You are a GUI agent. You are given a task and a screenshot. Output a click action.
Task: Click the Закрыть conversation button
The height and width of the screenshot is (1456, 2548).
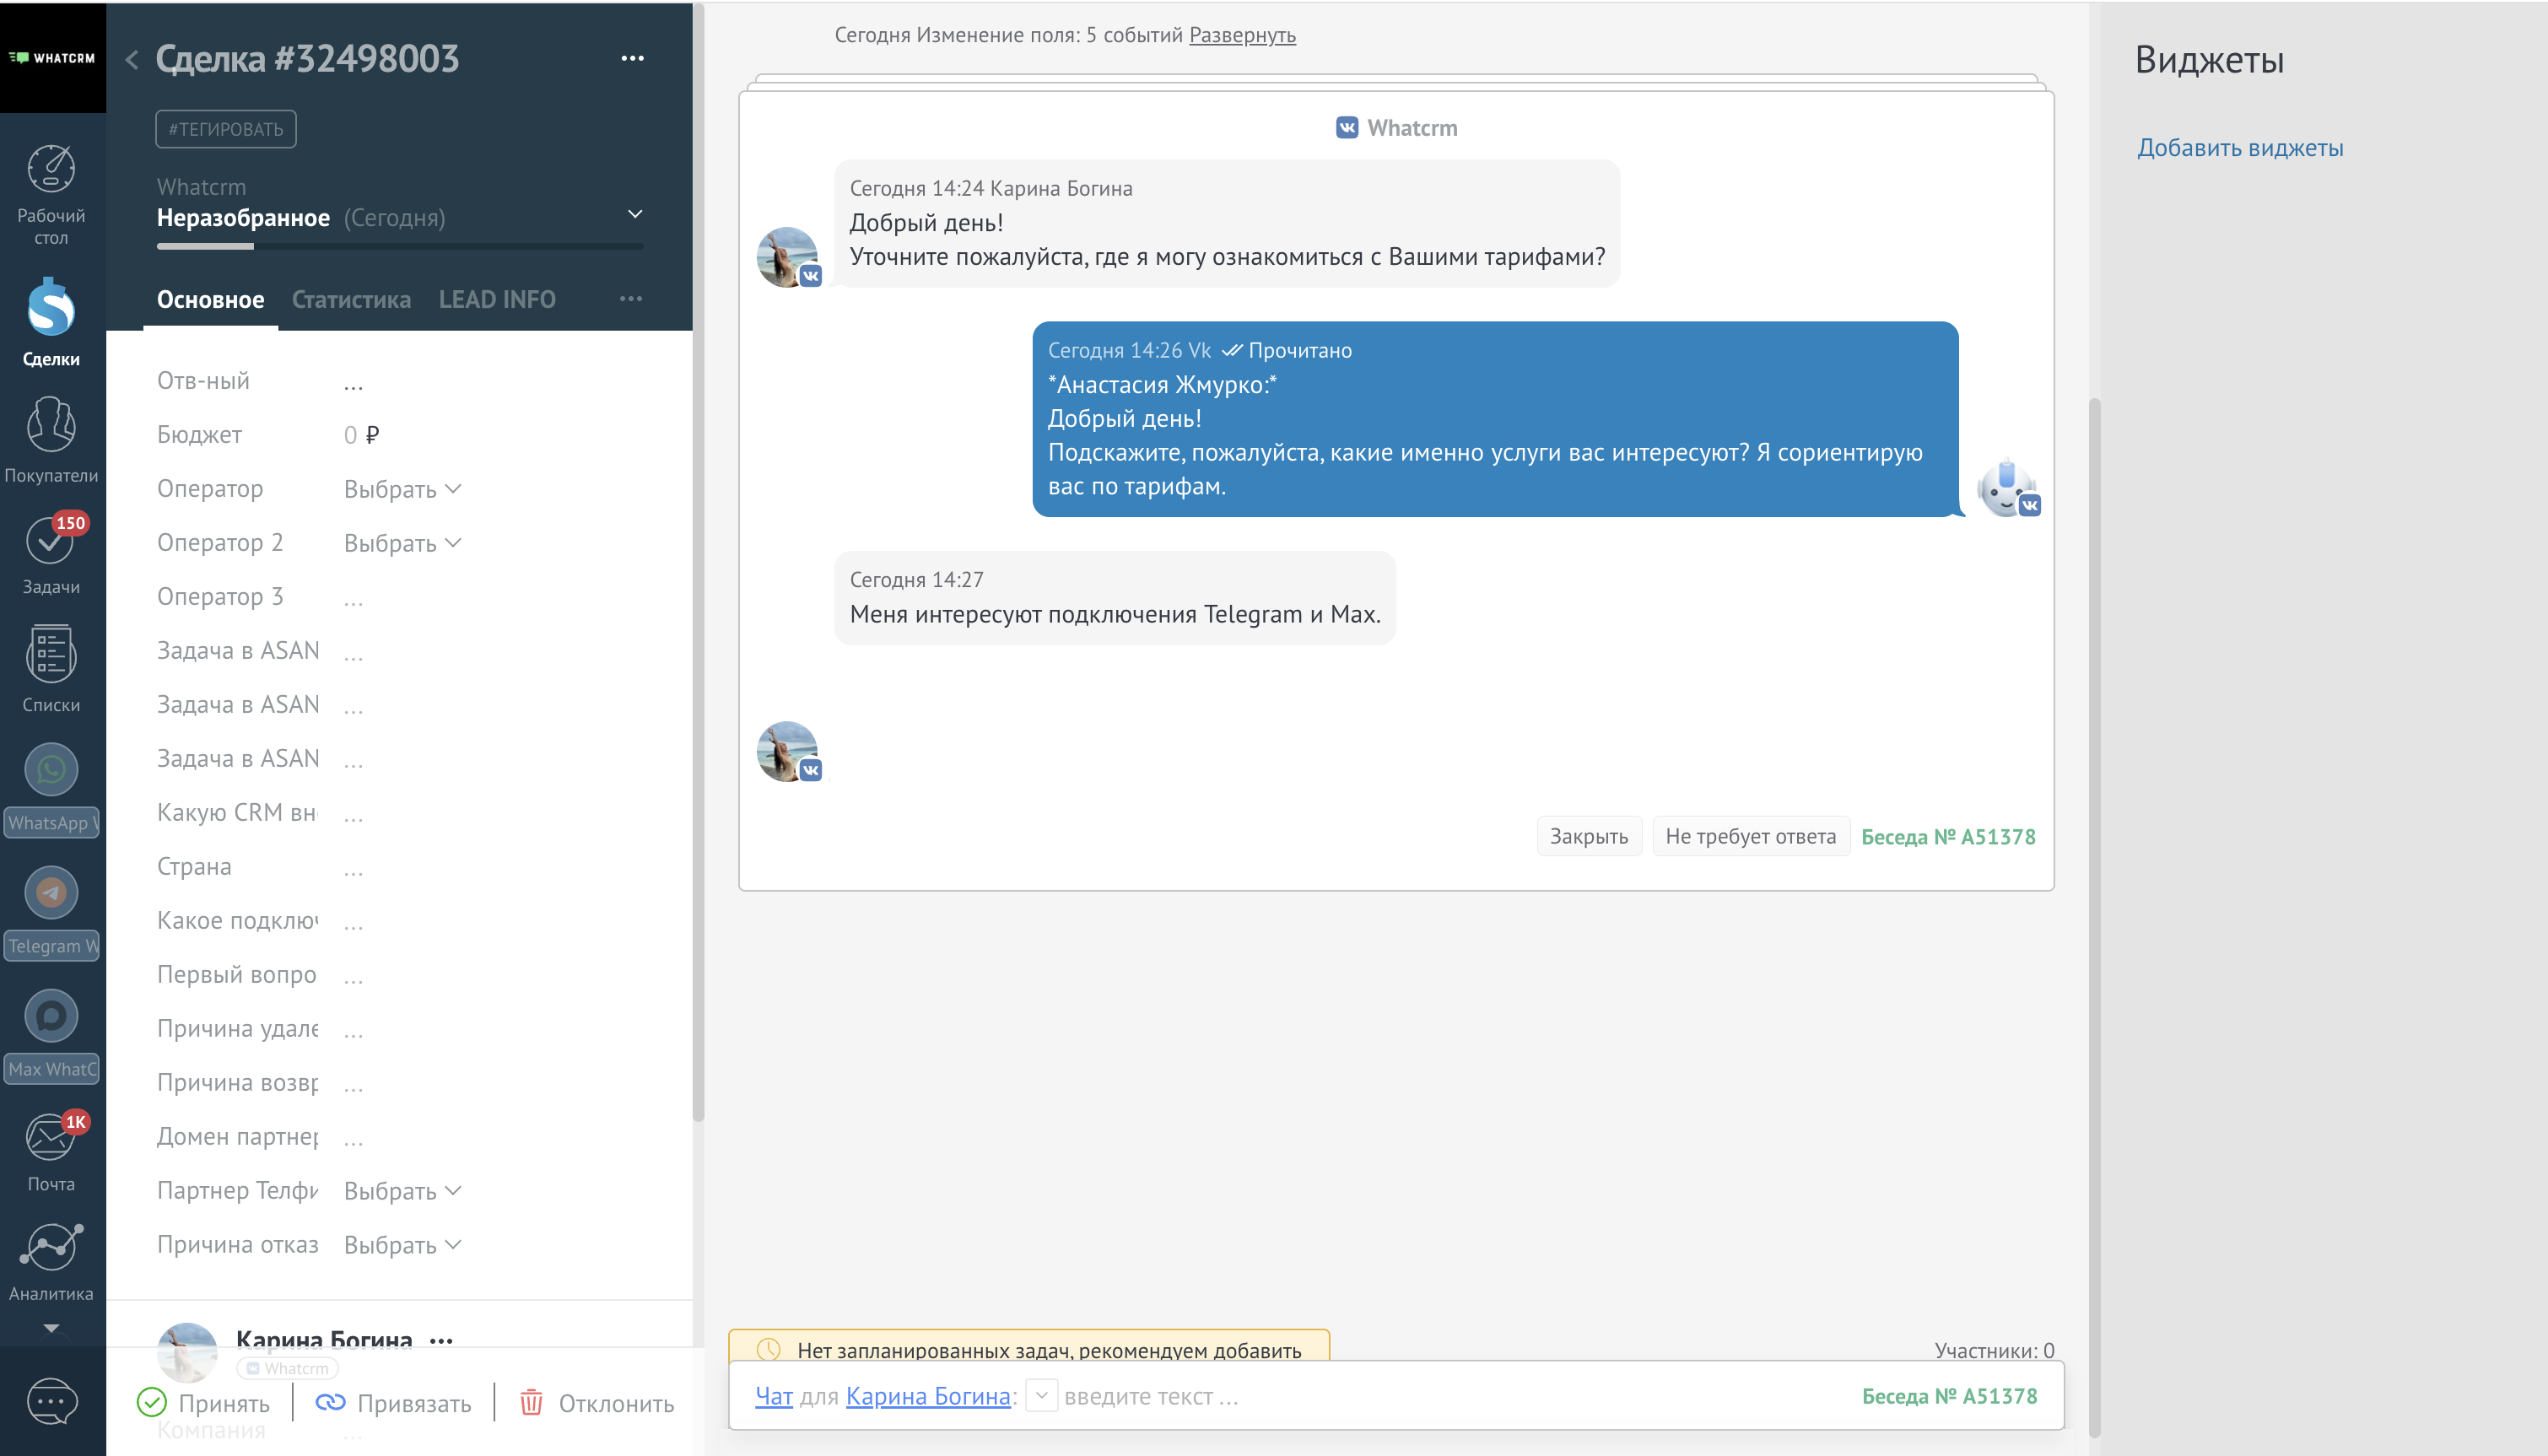(x=1589, y=836)
